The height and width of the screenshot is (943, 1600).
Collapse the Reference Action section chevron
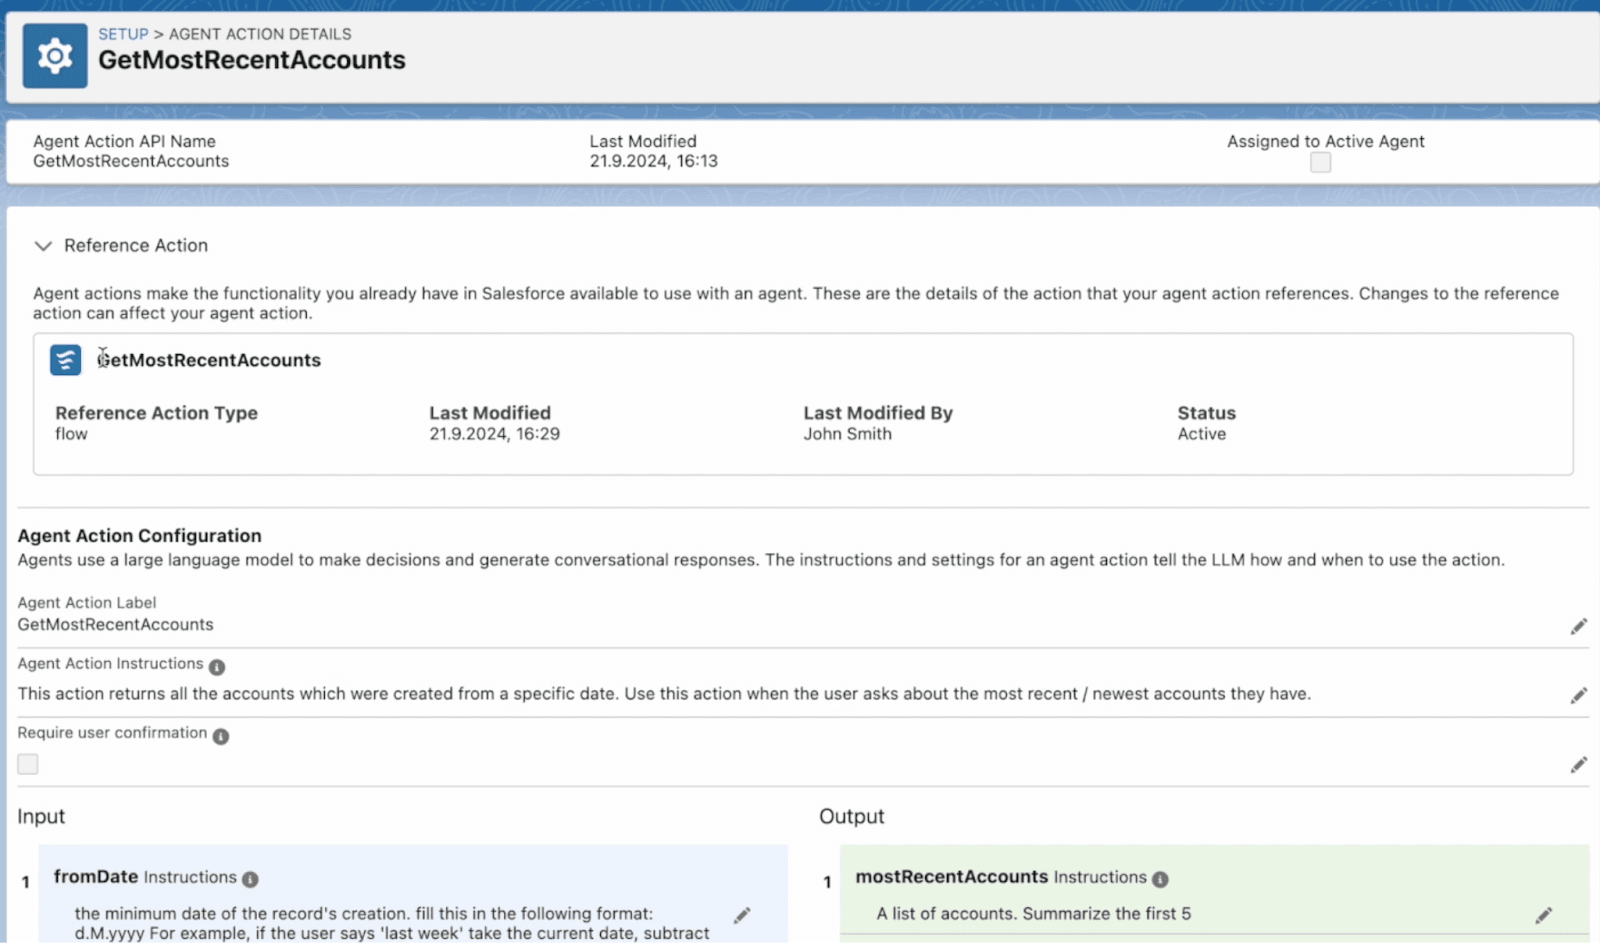pos(43,246)
